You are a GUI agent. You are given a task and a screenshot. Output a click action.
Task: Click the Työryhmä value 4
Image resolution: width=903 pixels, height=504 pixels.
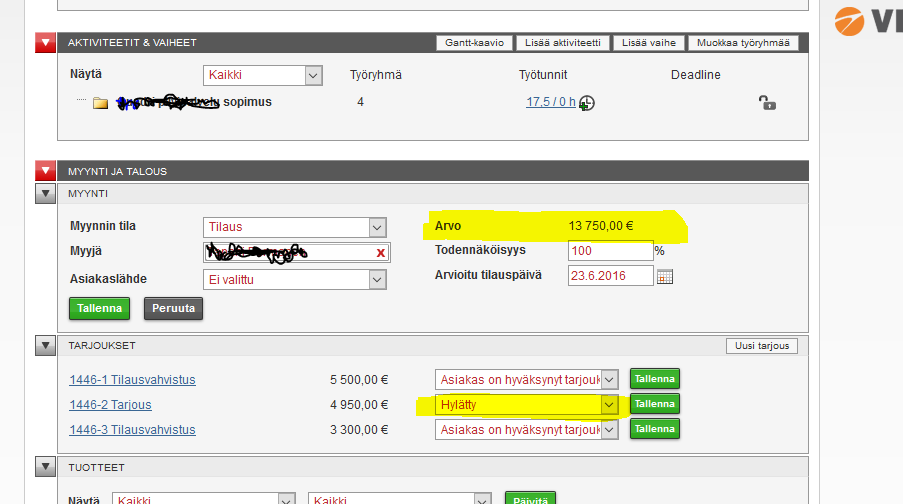click(x=361, y=102)
